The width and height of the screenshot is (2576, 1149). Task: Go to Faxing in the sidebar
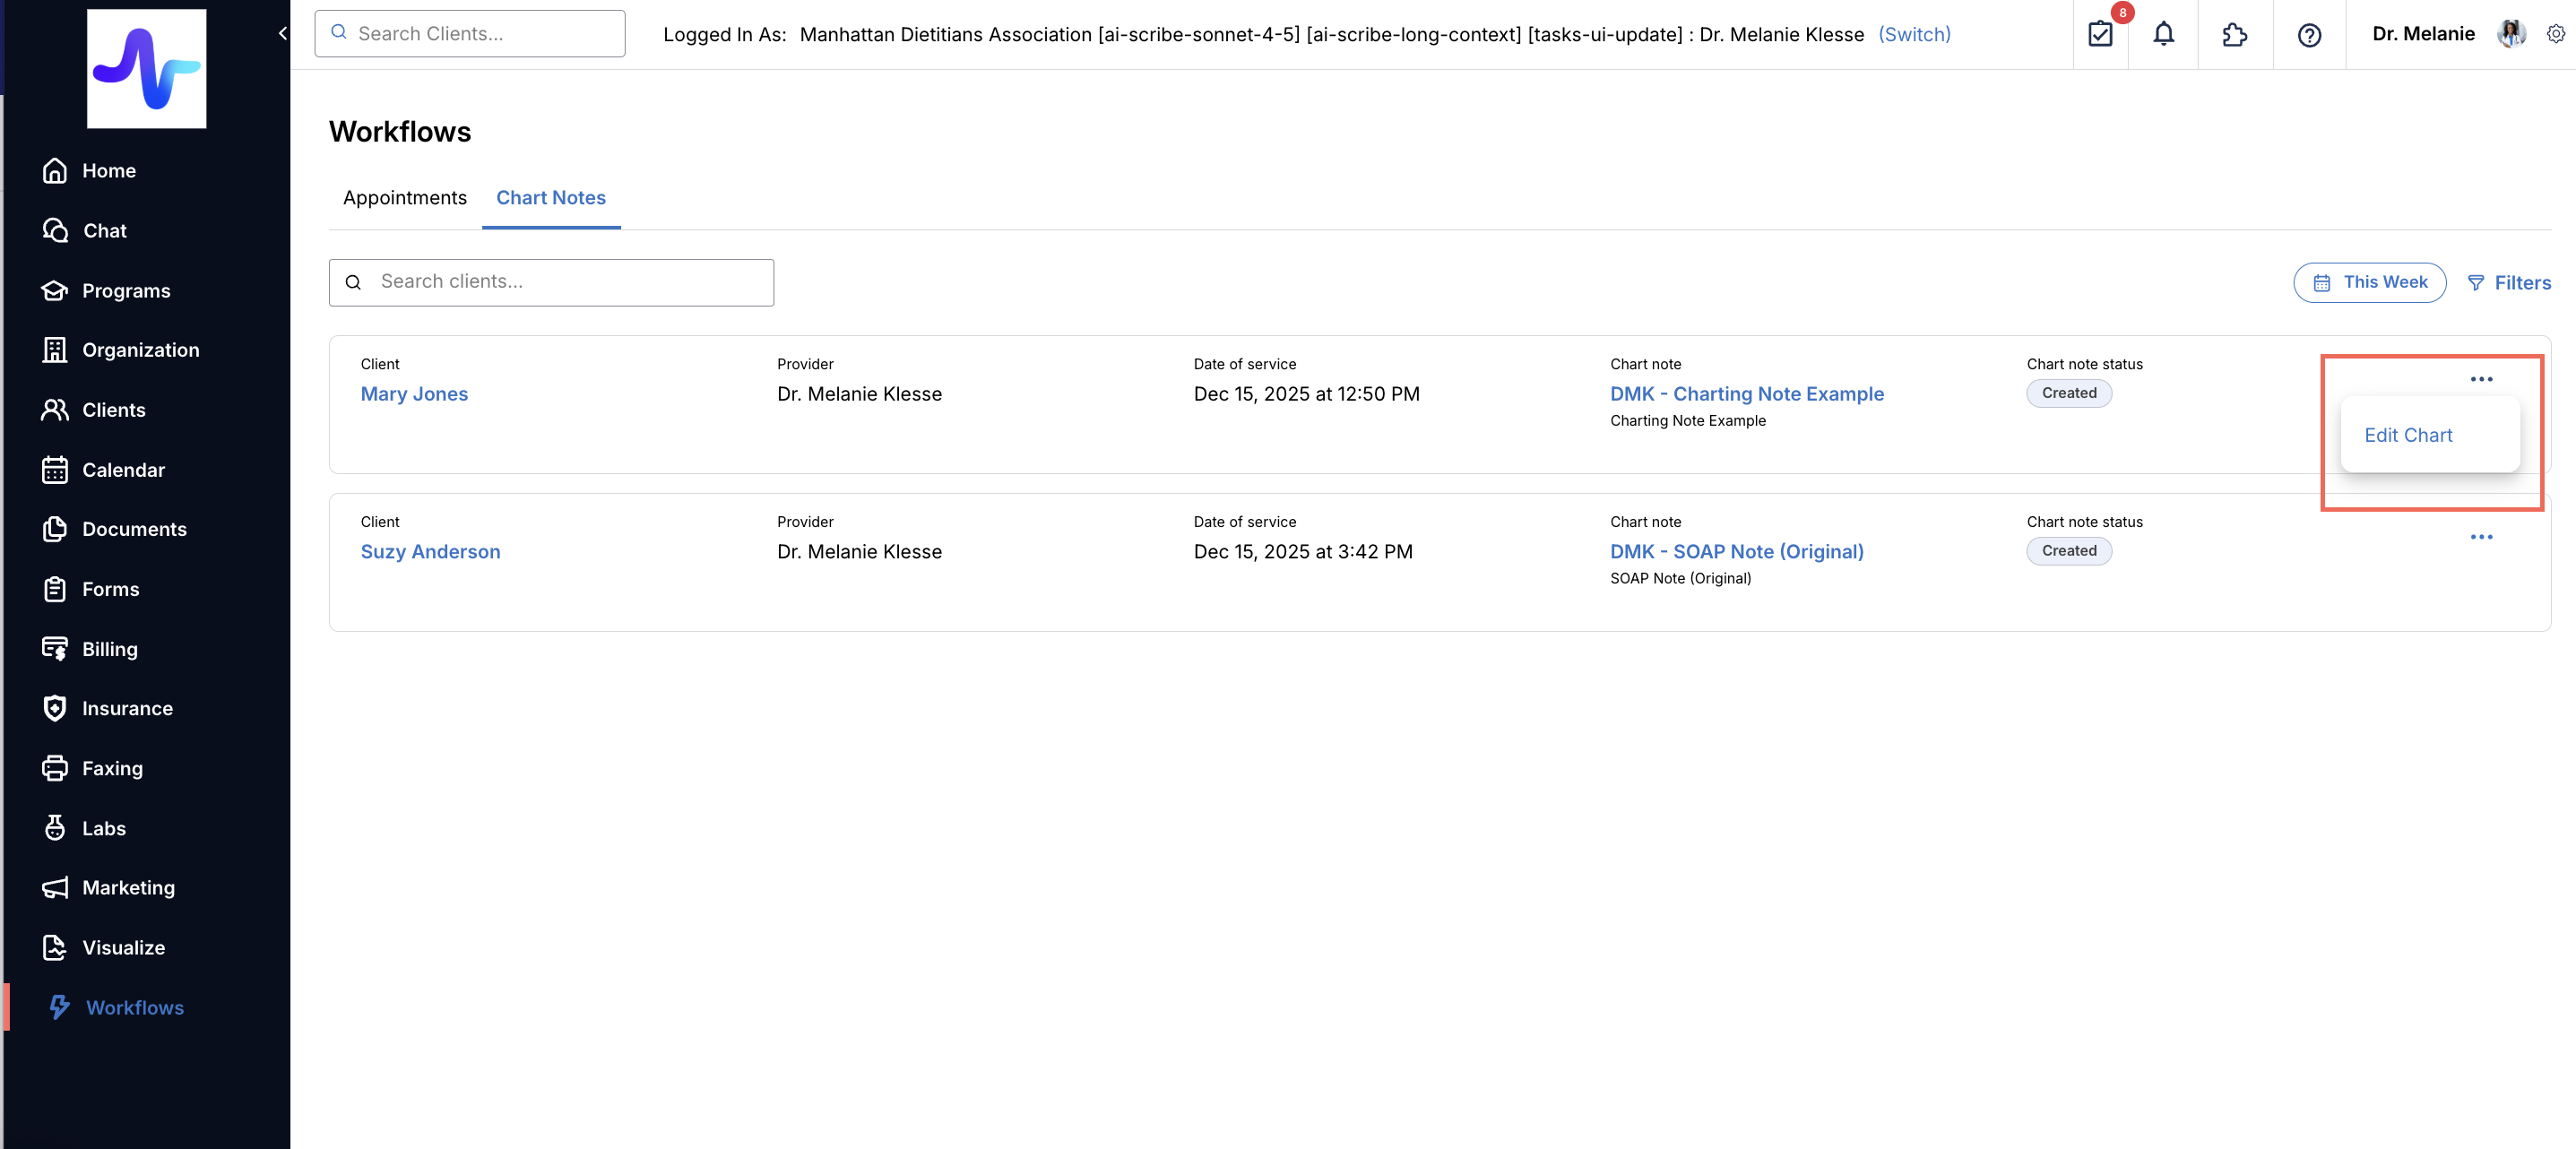pyautogui.click(x=112, y=768)
